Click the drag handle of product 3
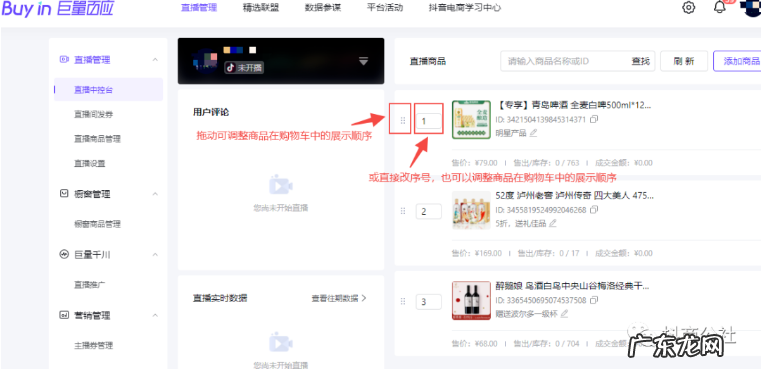The width and height of the screenshot is (762, 375). [402, 302]
